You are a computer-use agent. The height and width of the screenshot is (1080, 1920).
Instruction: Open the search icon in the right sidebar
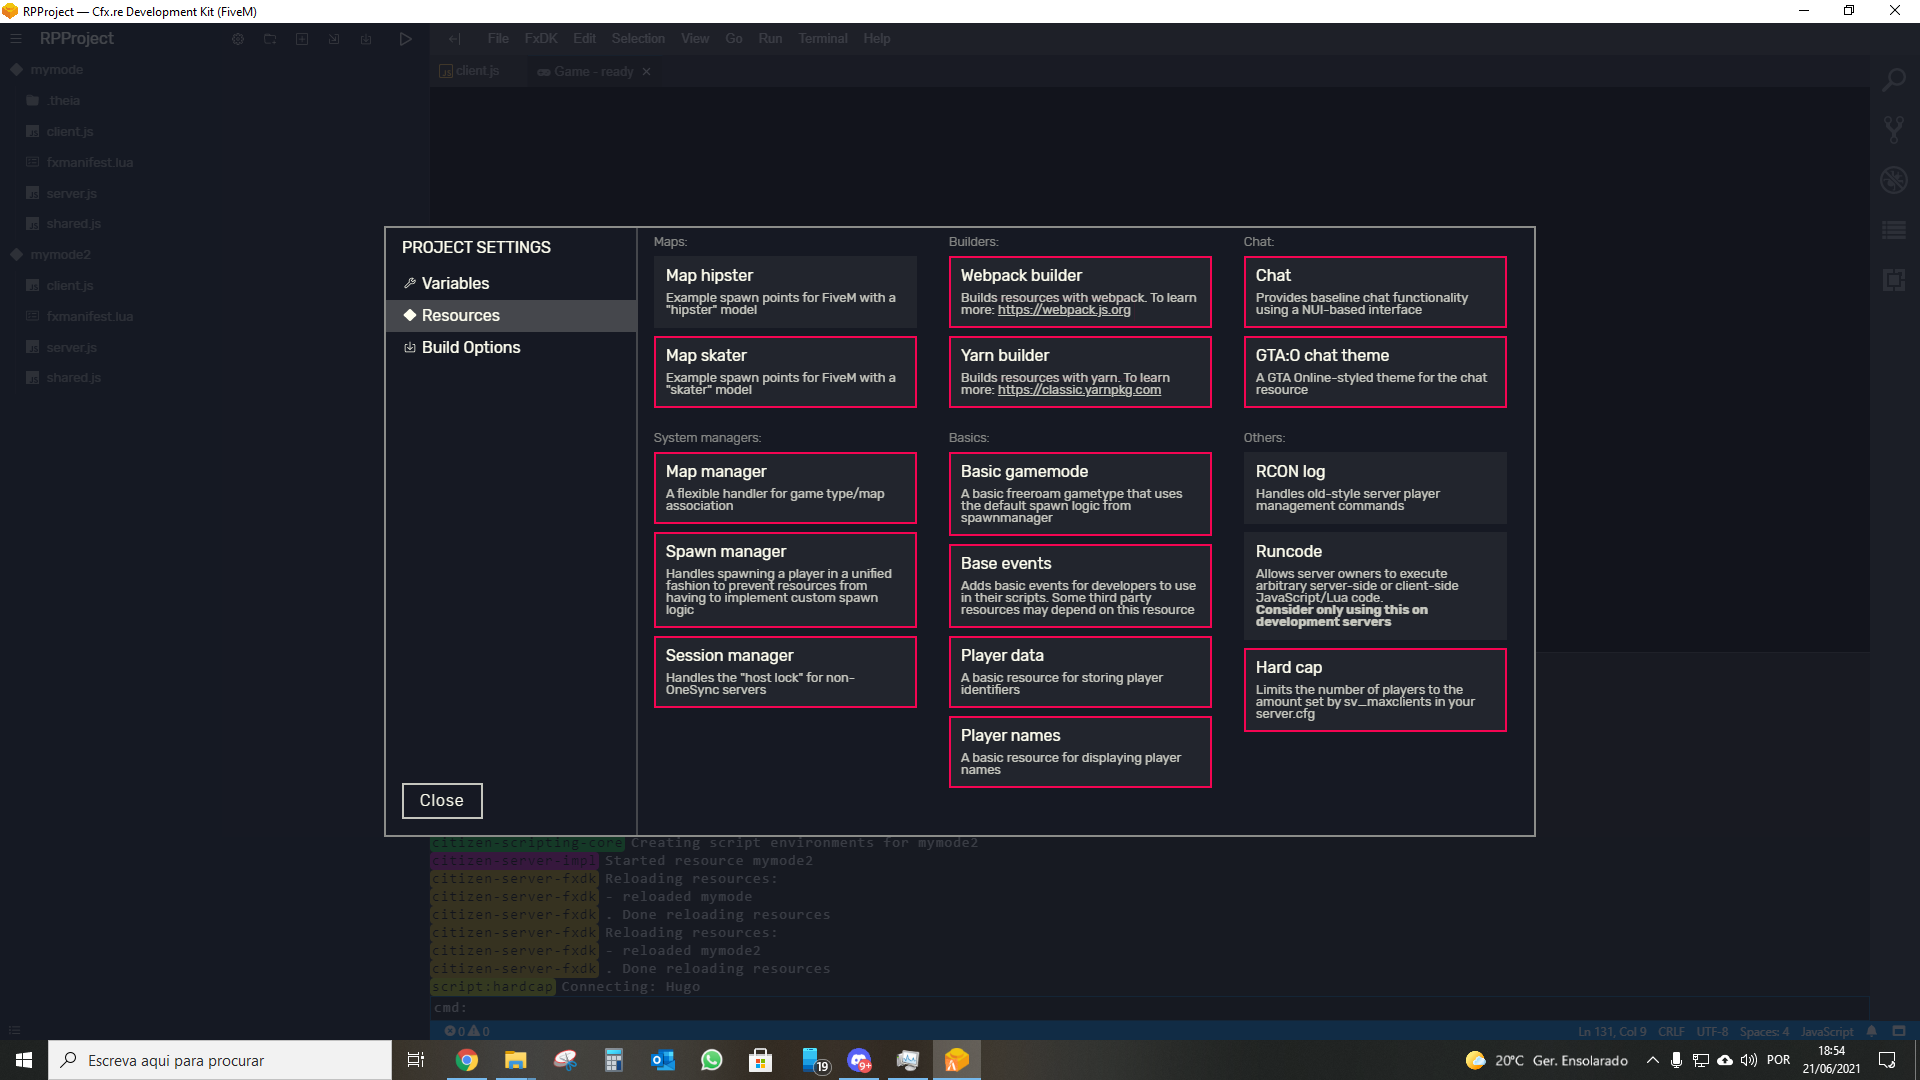(1894, 80)
